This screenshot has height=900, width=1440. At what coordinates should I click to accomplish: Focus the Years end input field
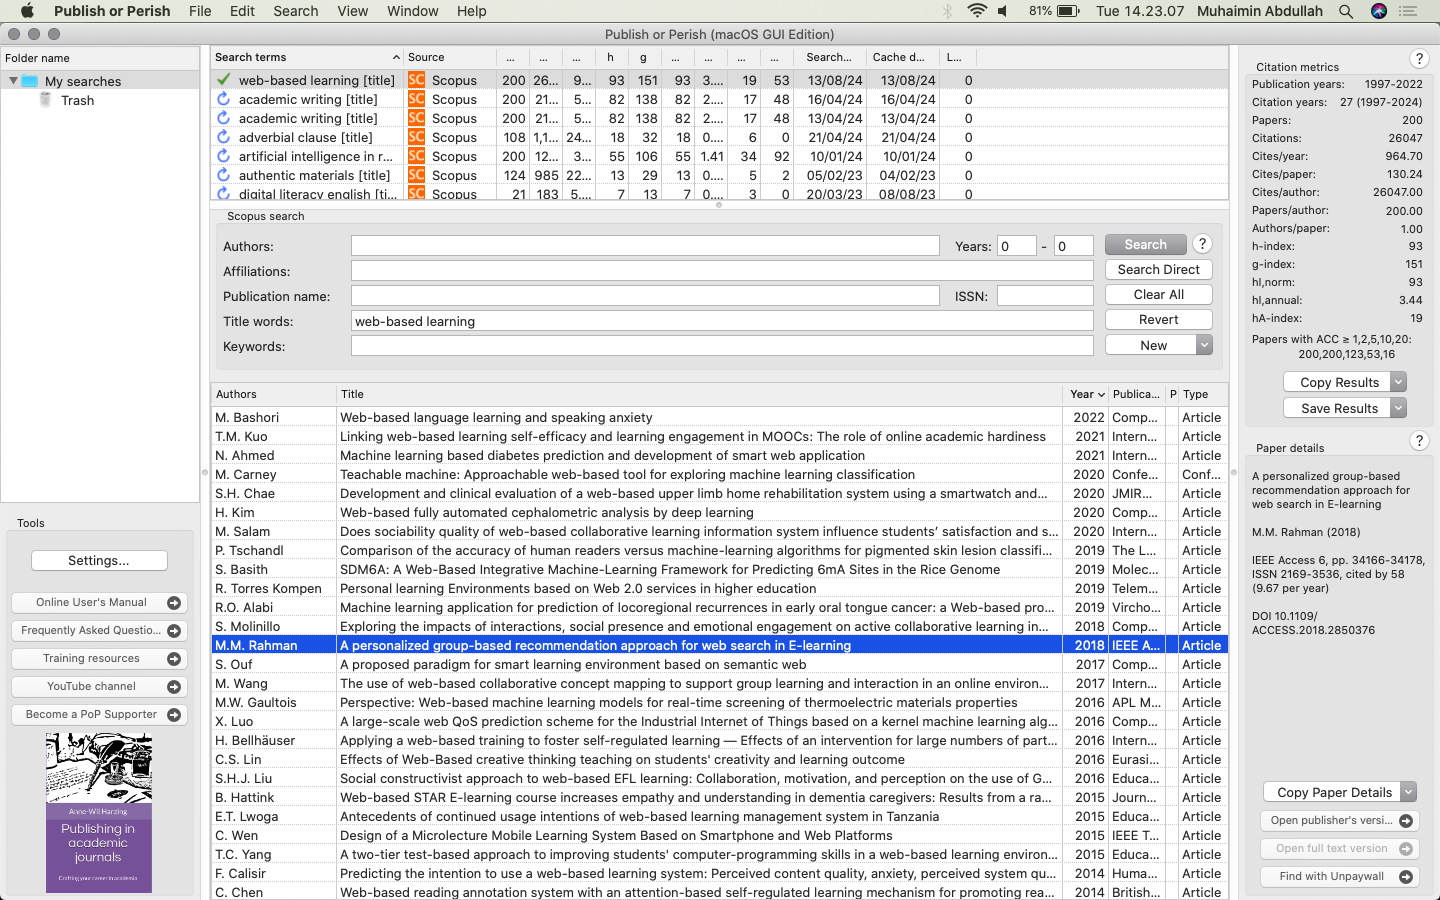click(1074, 246)
